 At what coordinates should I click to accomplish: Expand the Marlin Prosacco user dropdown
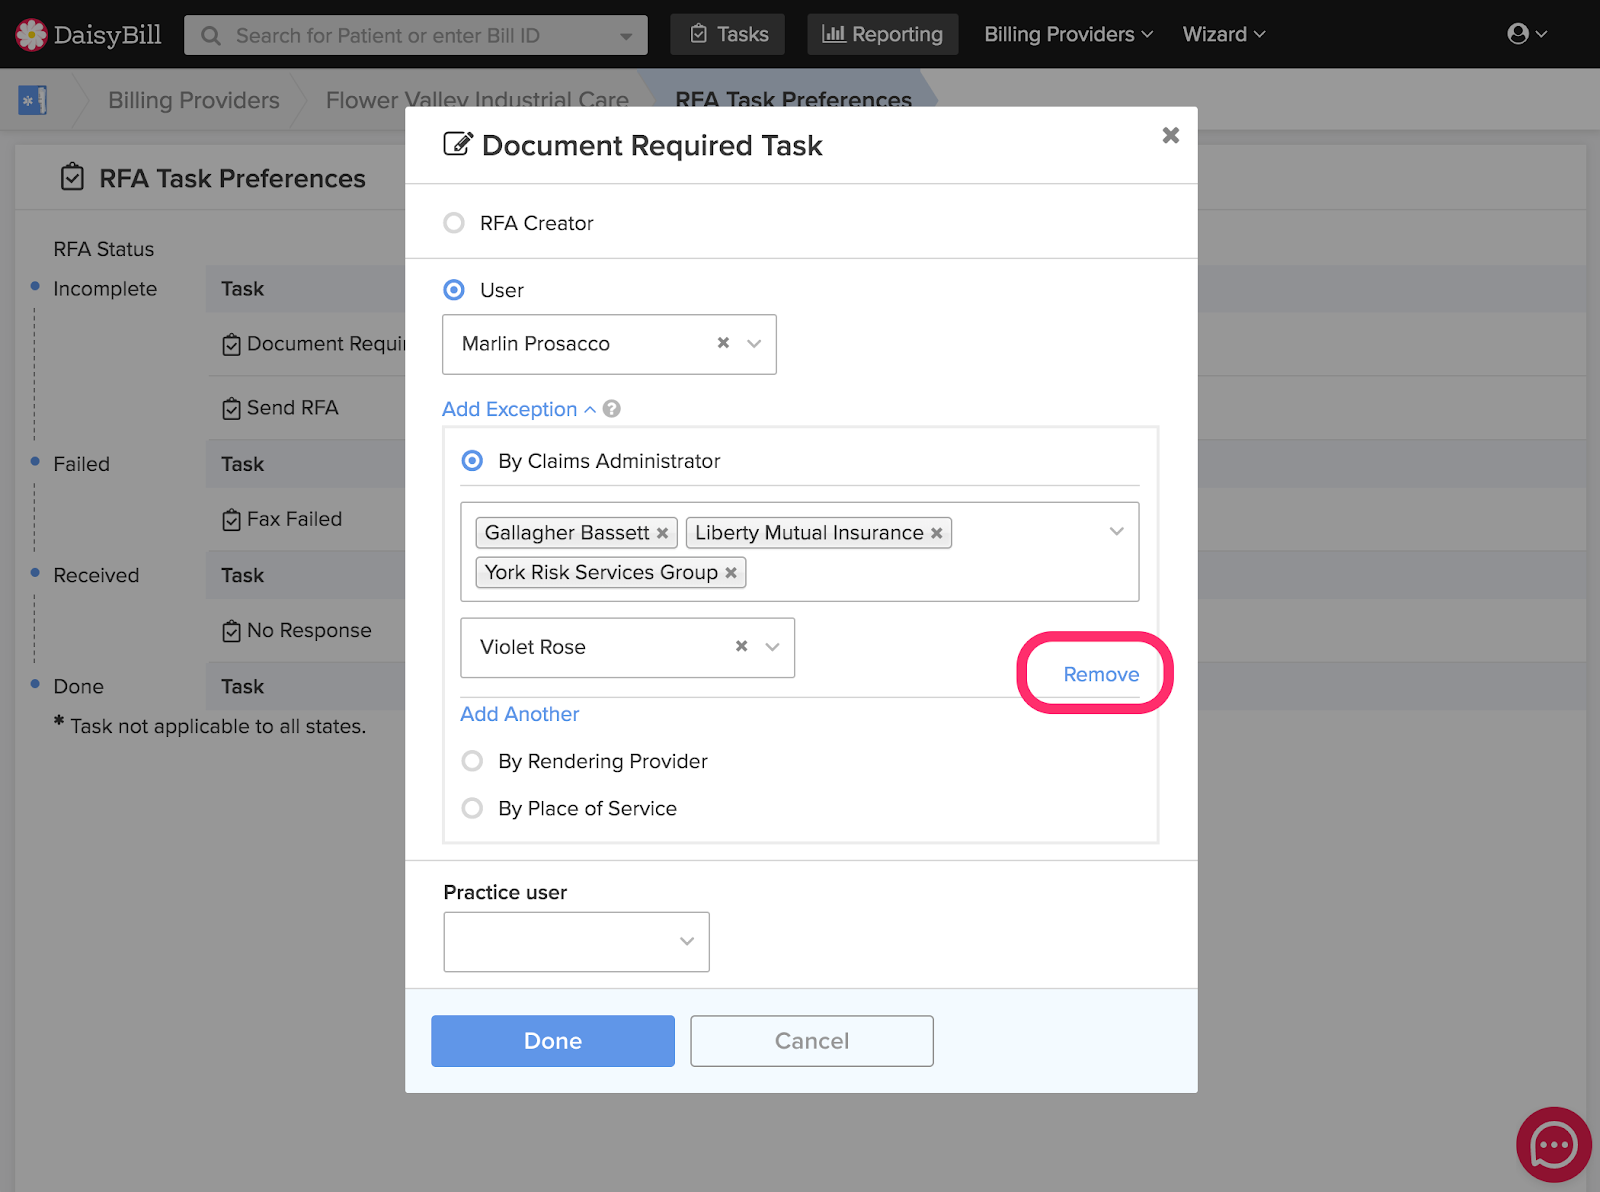[755, 343]
